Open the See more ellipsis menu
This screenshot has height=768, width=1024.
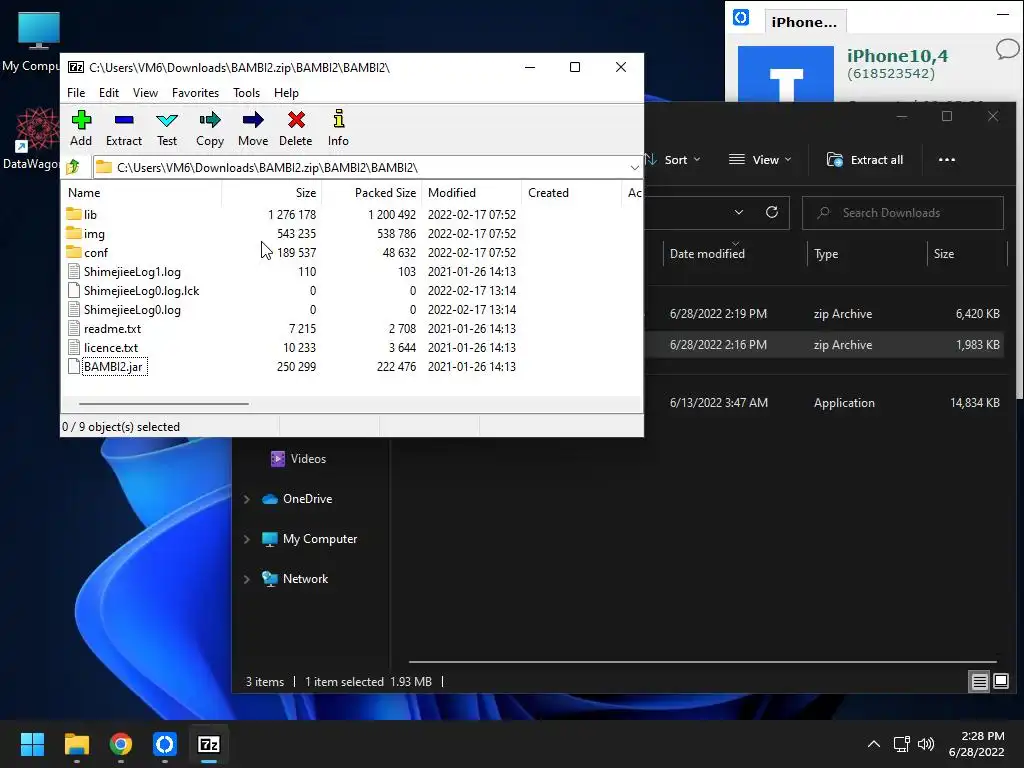pyautogui.click(x=947, y=160)
